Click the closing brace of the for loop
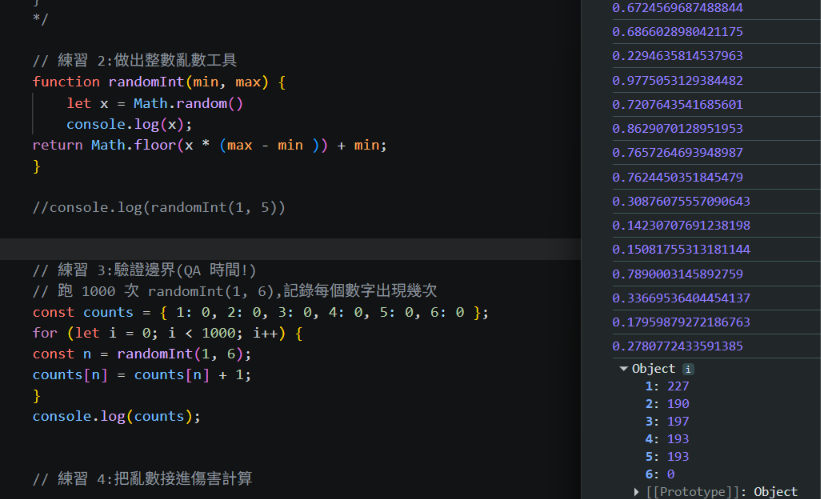Viewport: 821px width, 499px height. [36, 396]
